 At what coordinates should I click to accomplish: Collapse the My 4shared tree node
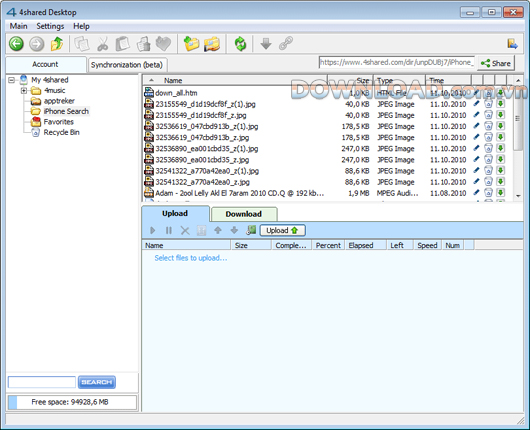[x=11, y=80]
